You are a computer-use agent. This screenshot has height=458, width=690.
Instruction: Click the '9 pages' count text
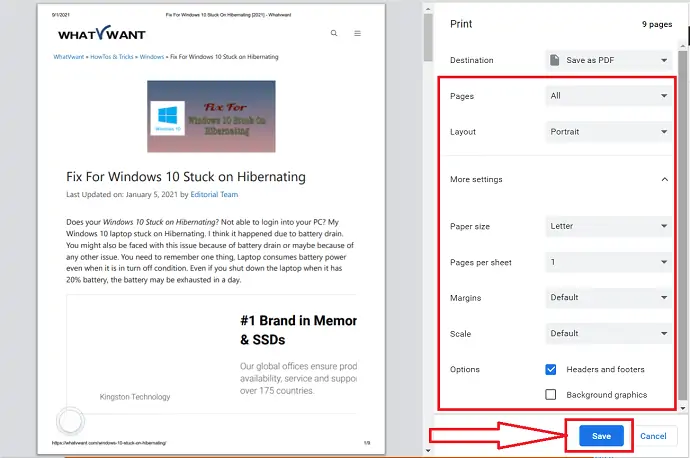pos(657,24)
